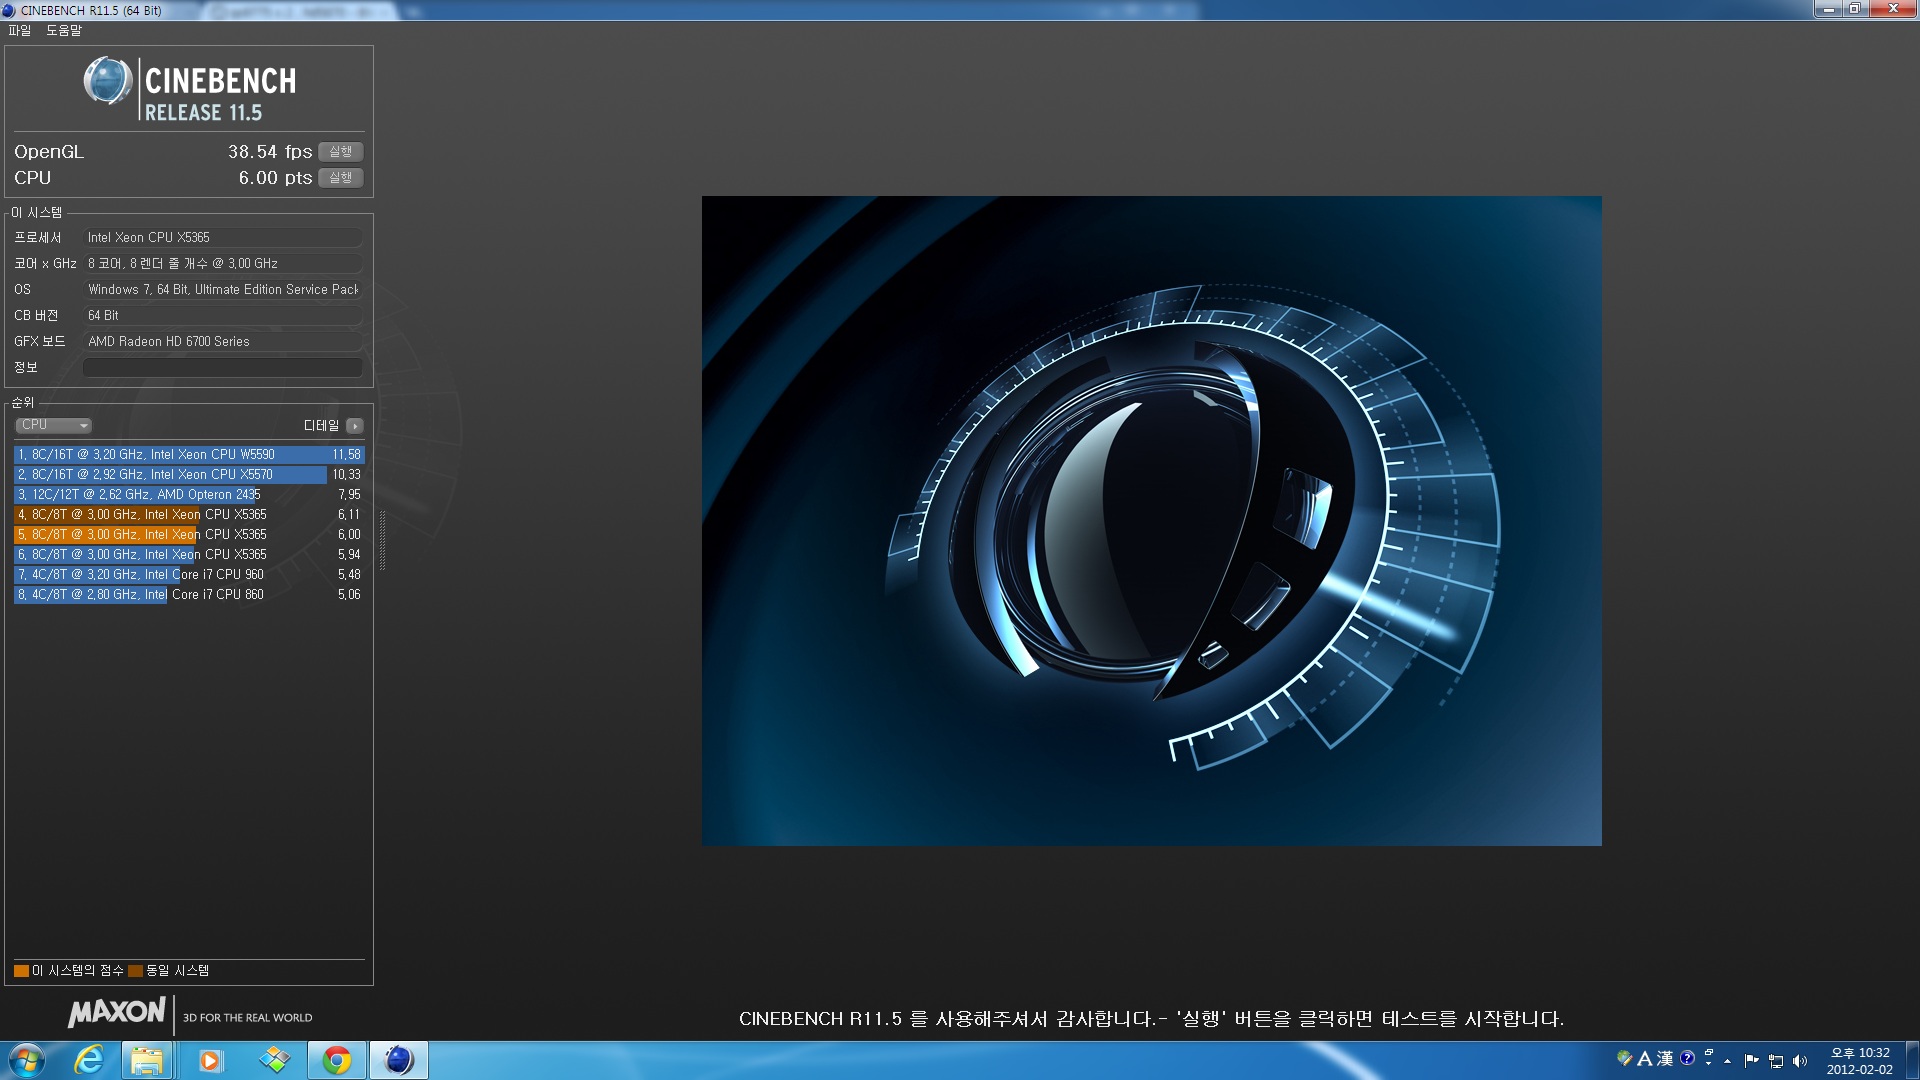Run the CPU benchmark test
The height and width of the screenshot is (1080, 1920).
pyautogui.click(x=340, y=178)
